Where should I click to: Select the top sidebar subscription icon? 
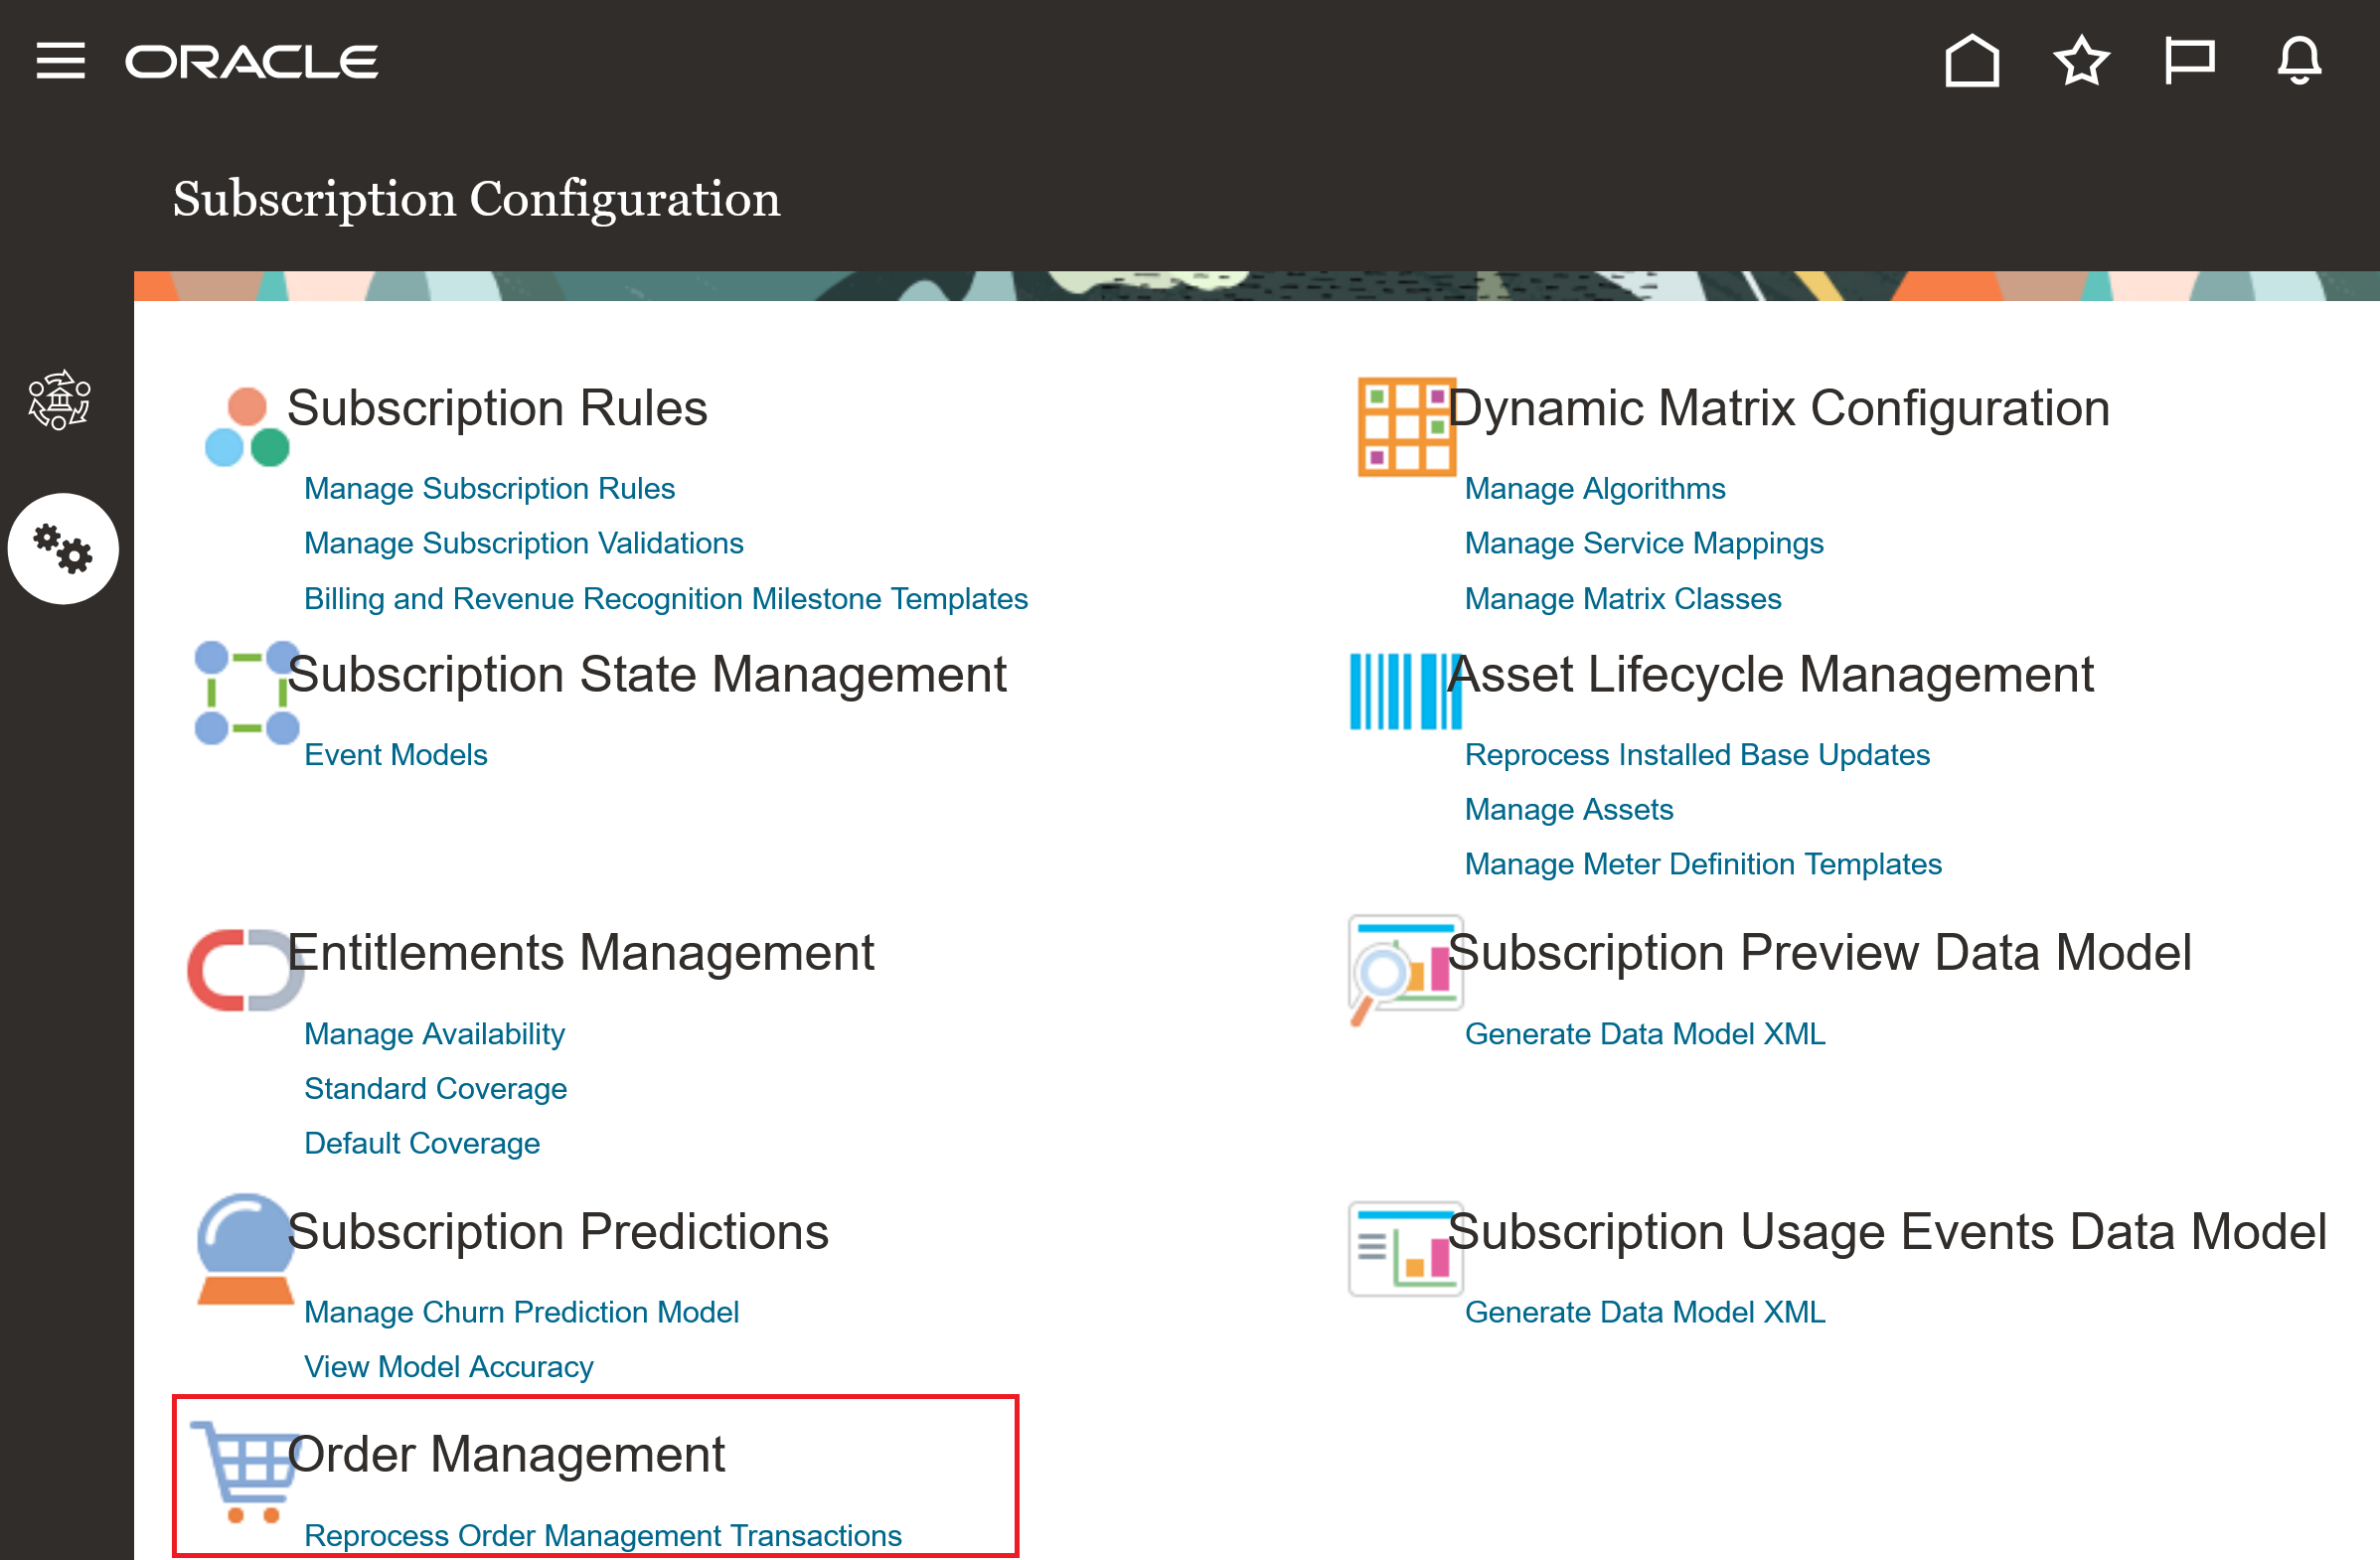click(60, 400)
